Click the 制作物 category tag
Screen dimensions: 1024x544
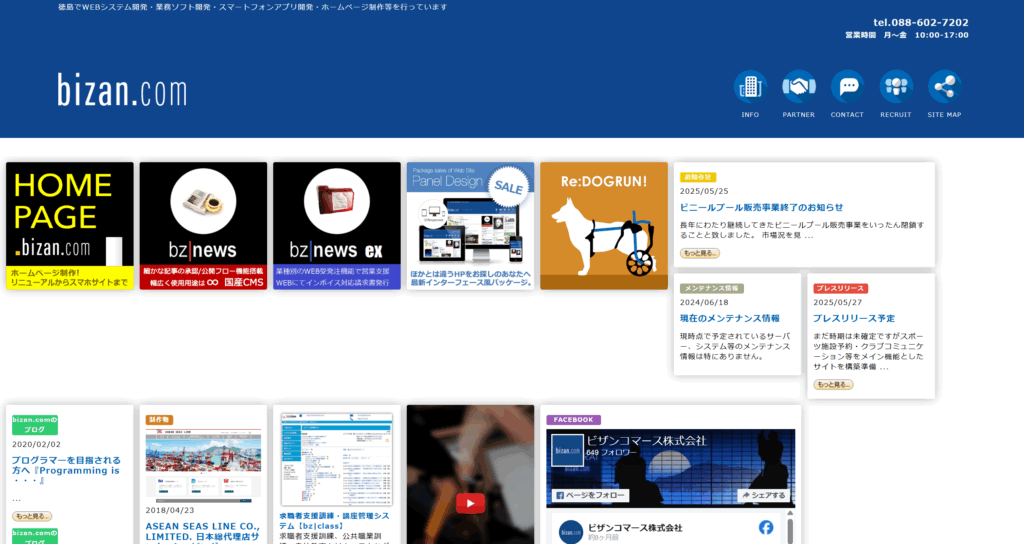(x=159, y=420)
